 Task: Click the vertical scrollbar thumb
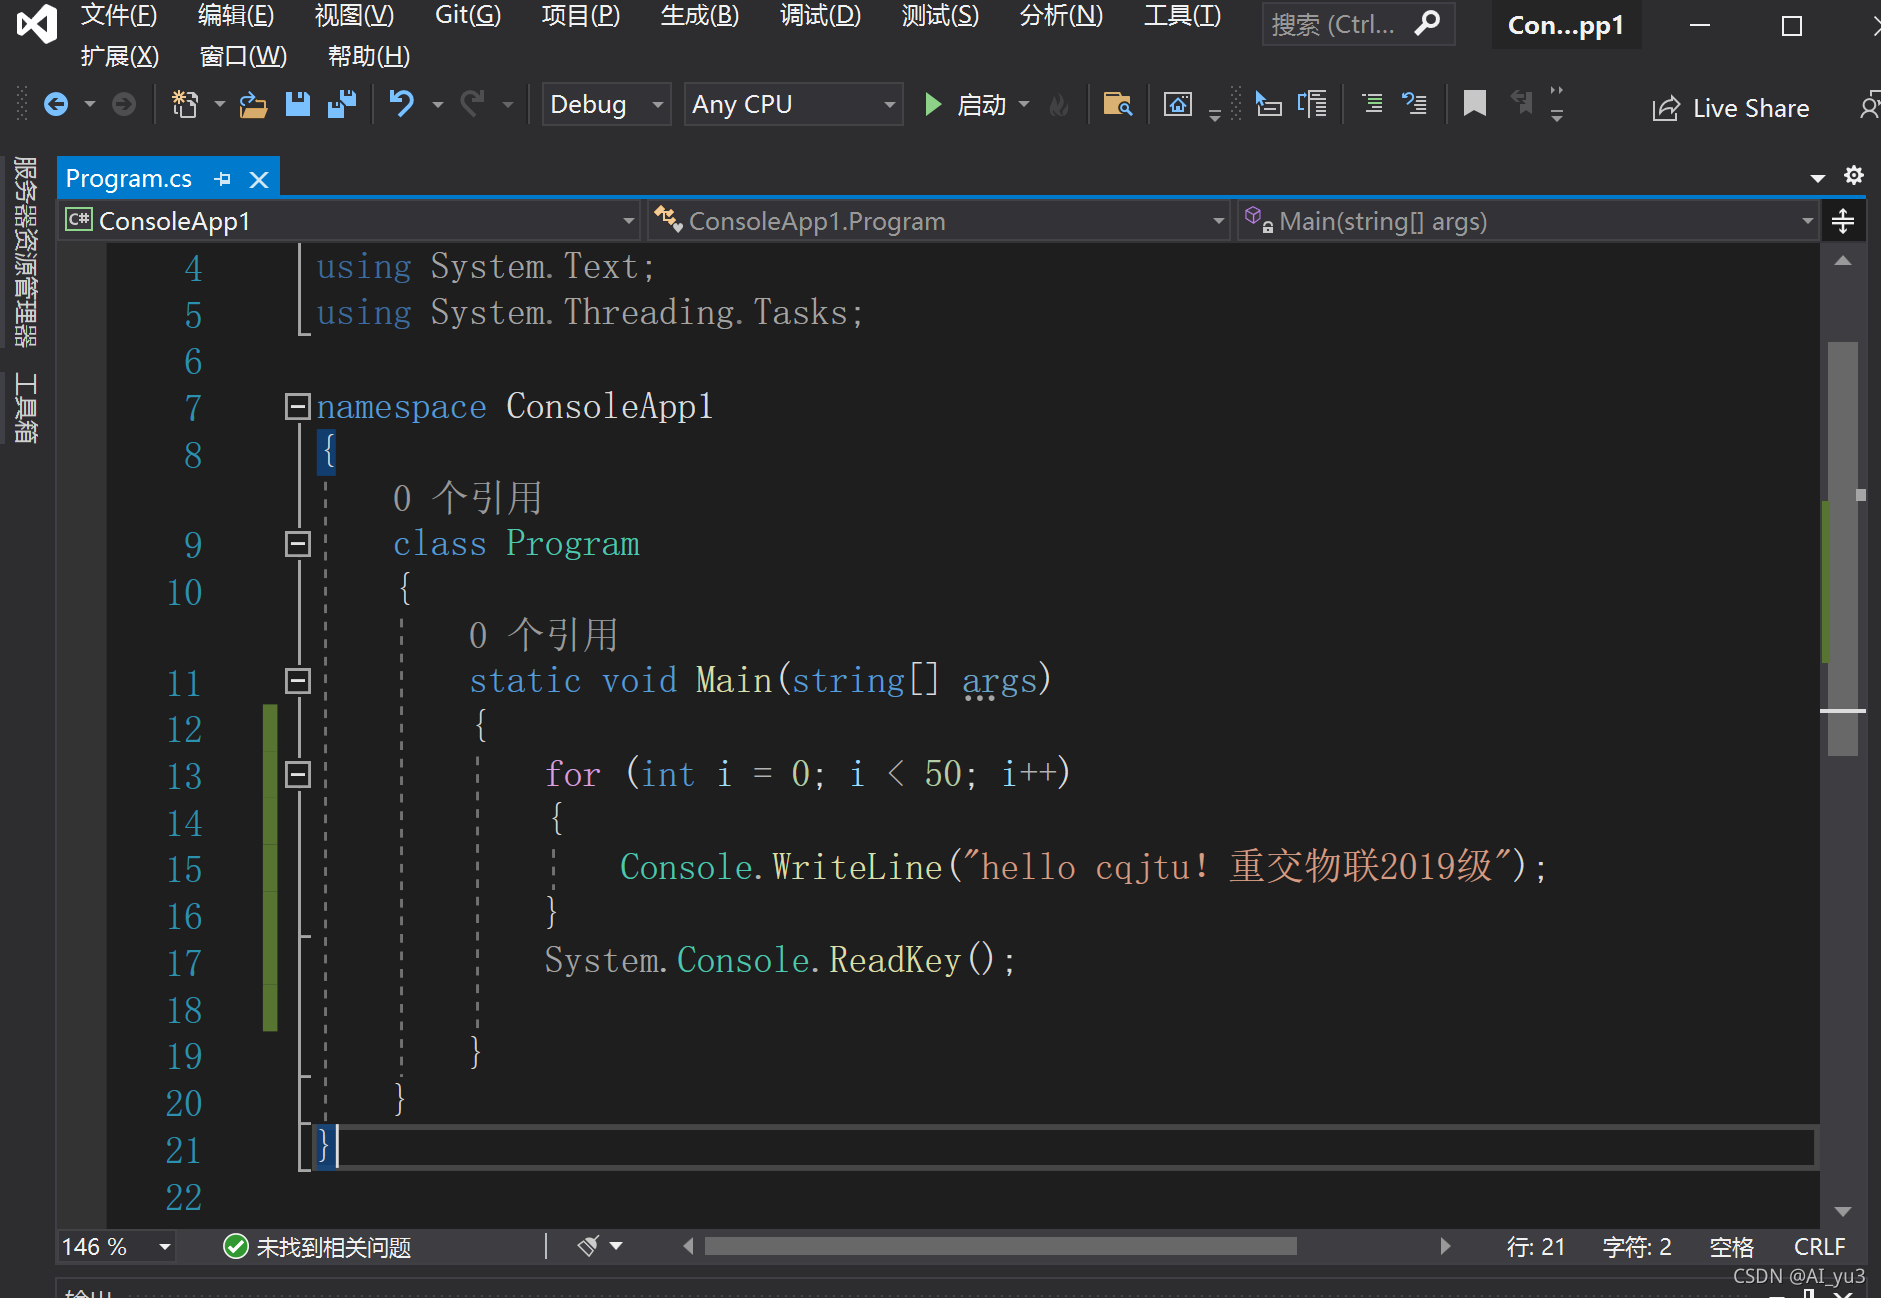1843,549
